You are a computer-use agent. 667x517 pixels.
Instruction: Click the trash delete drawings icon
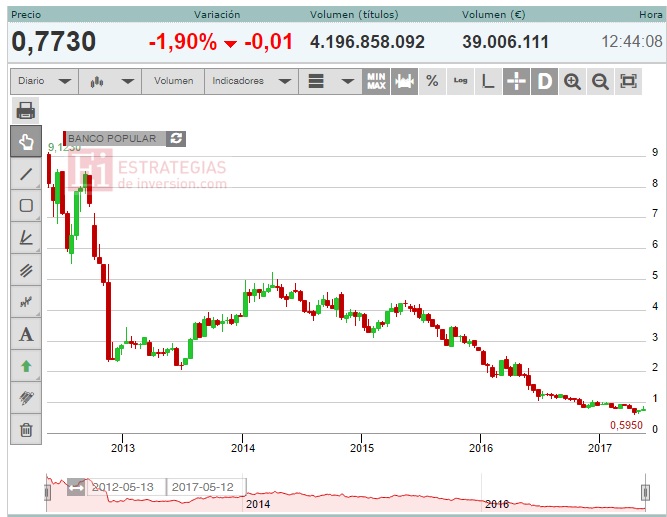click(x=26, y=429)
